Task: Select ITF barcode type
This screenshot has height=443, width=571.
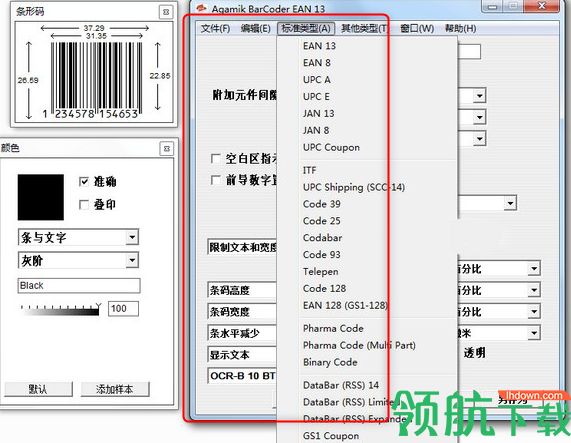Action: coord(310,170)
